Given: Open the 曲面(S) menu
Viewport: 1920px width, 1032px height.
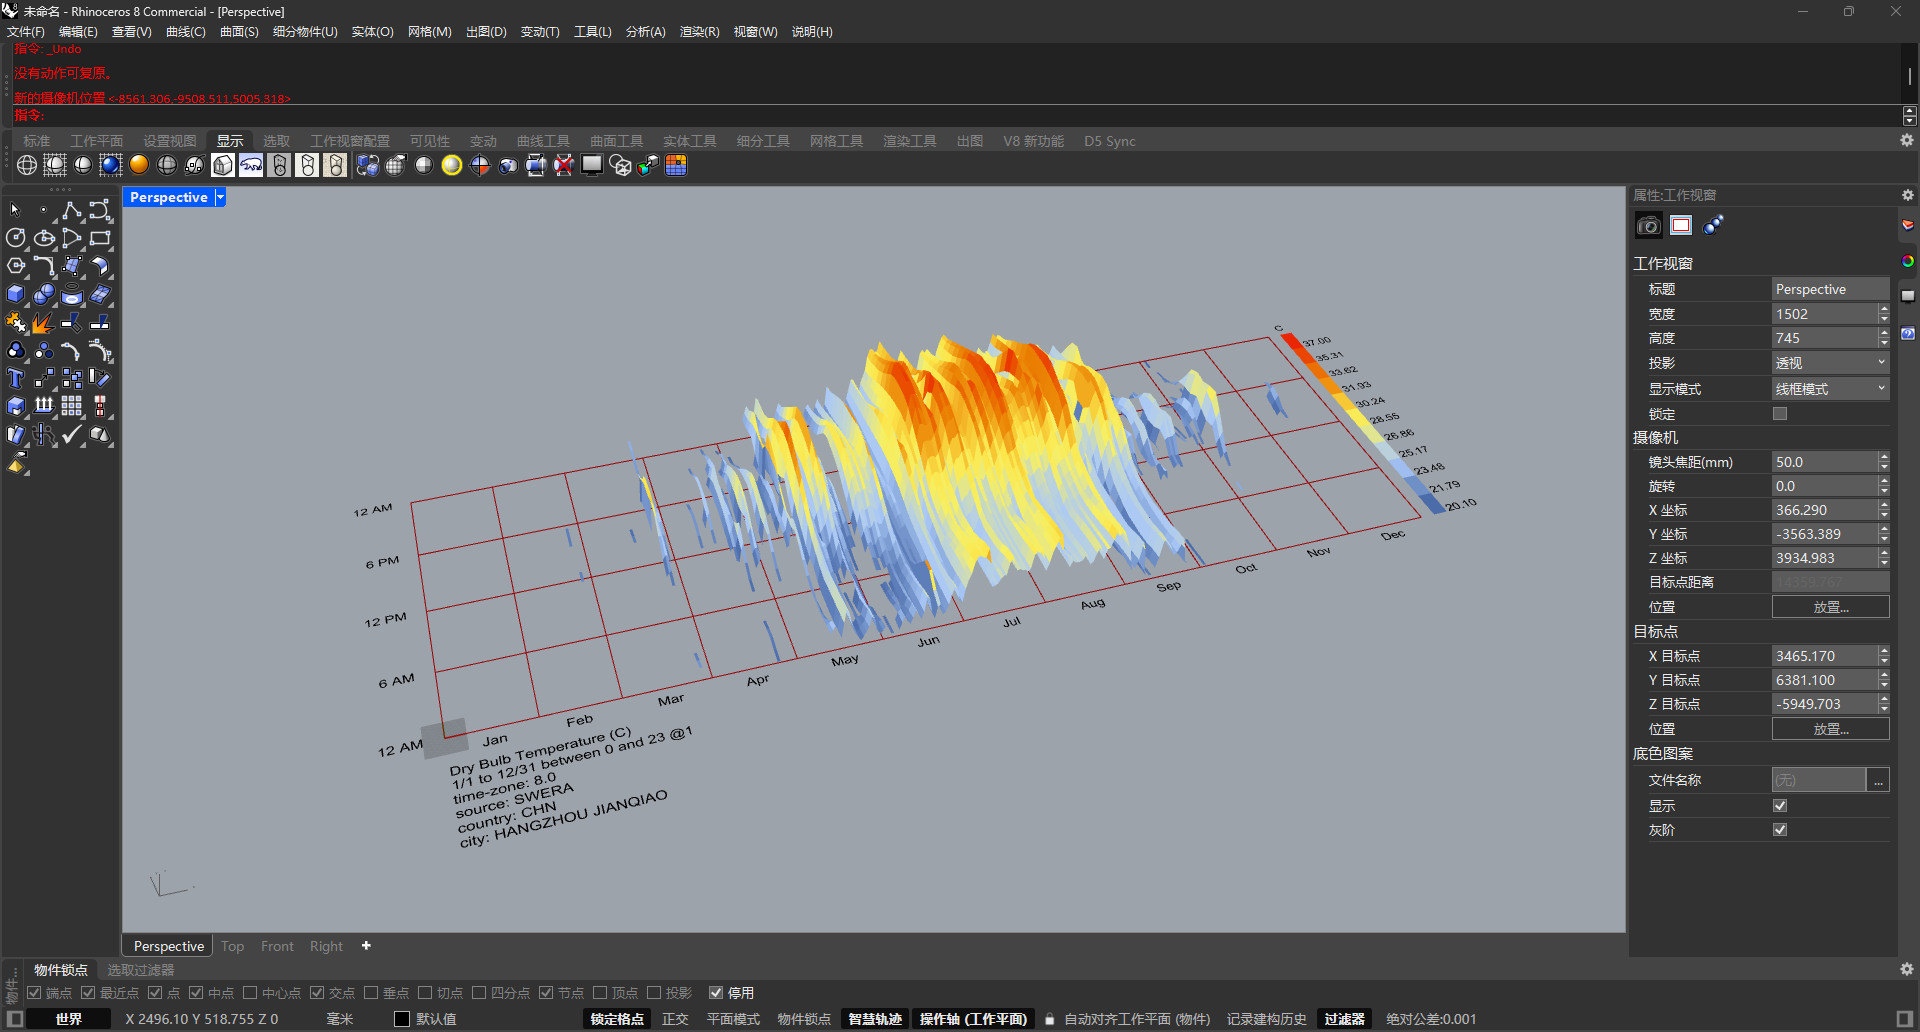Looking at the screenshot, I should (239, 32).
